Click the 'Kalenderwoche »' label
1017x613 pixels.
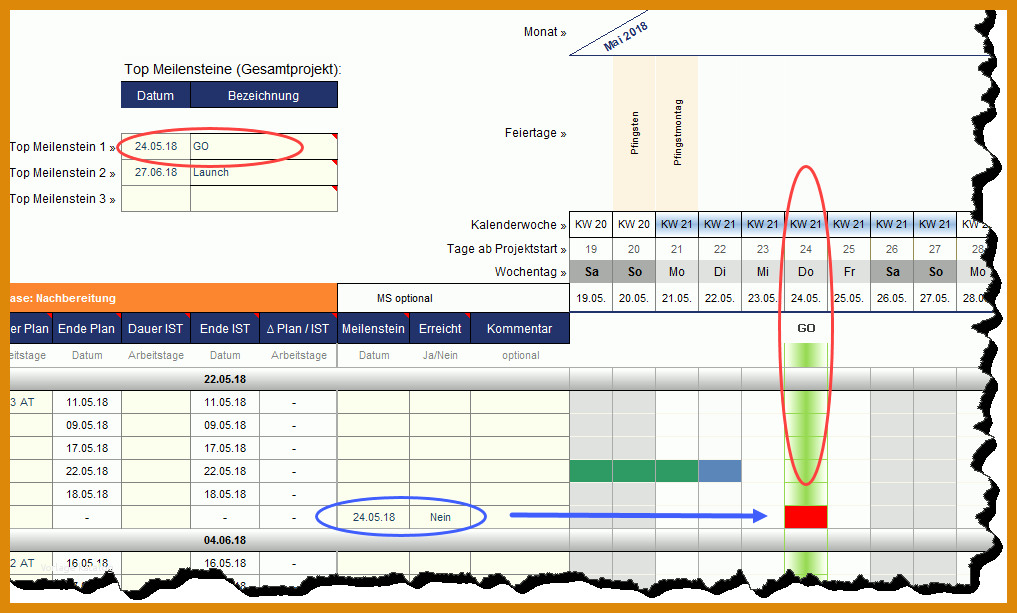click(x=518, y=225)
